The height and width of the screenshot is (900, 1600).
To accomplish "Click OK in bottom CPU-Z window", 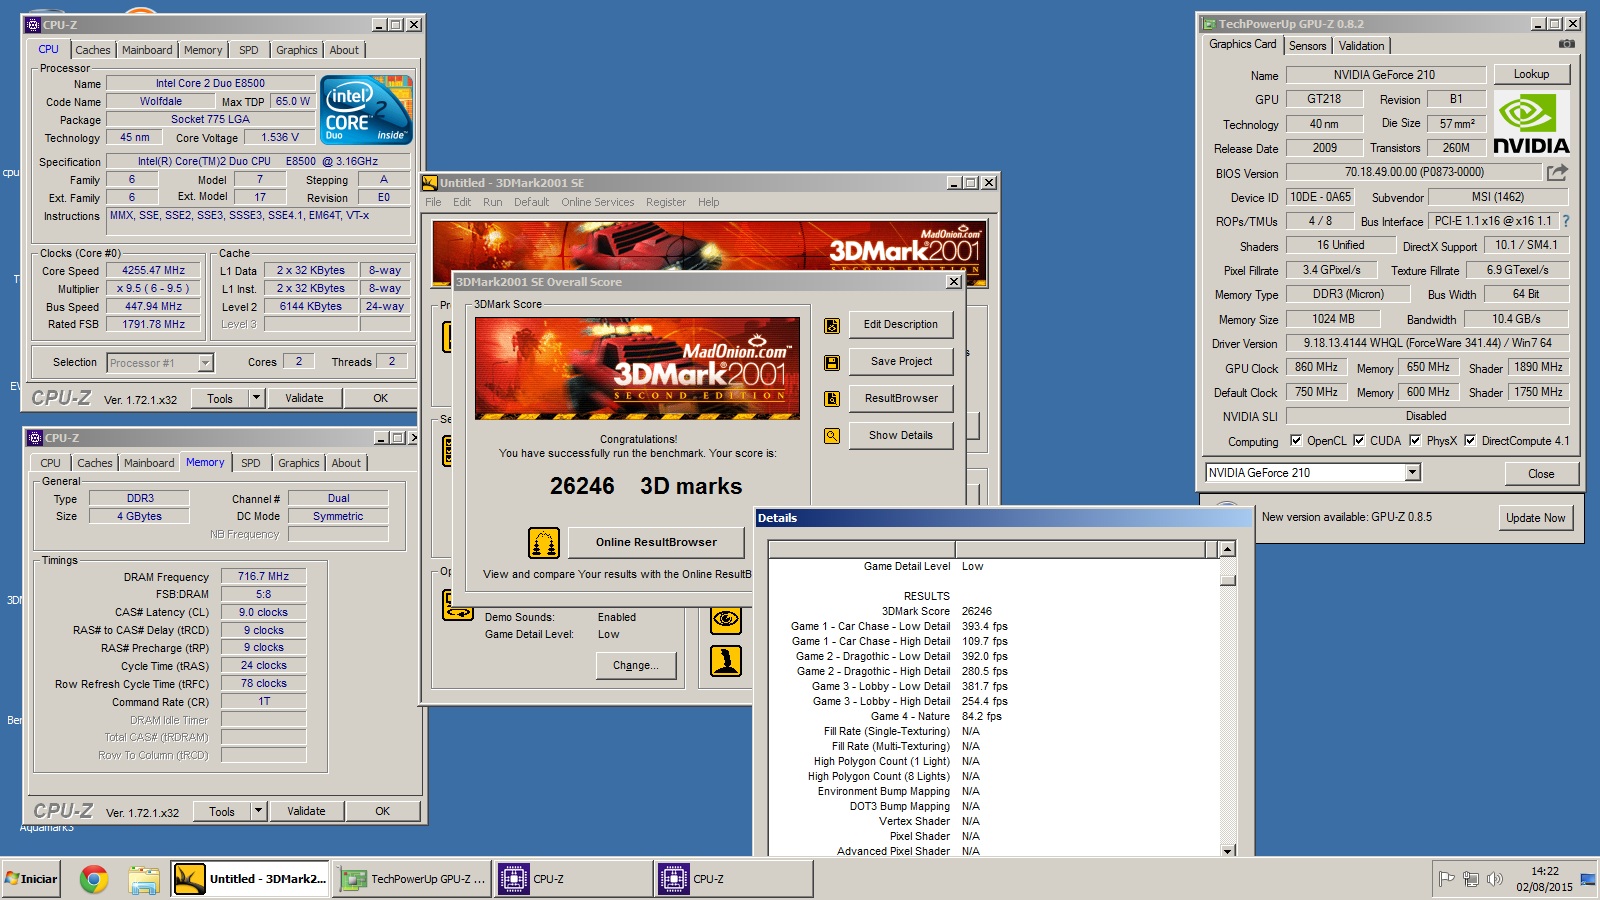I will pos(383,811).
